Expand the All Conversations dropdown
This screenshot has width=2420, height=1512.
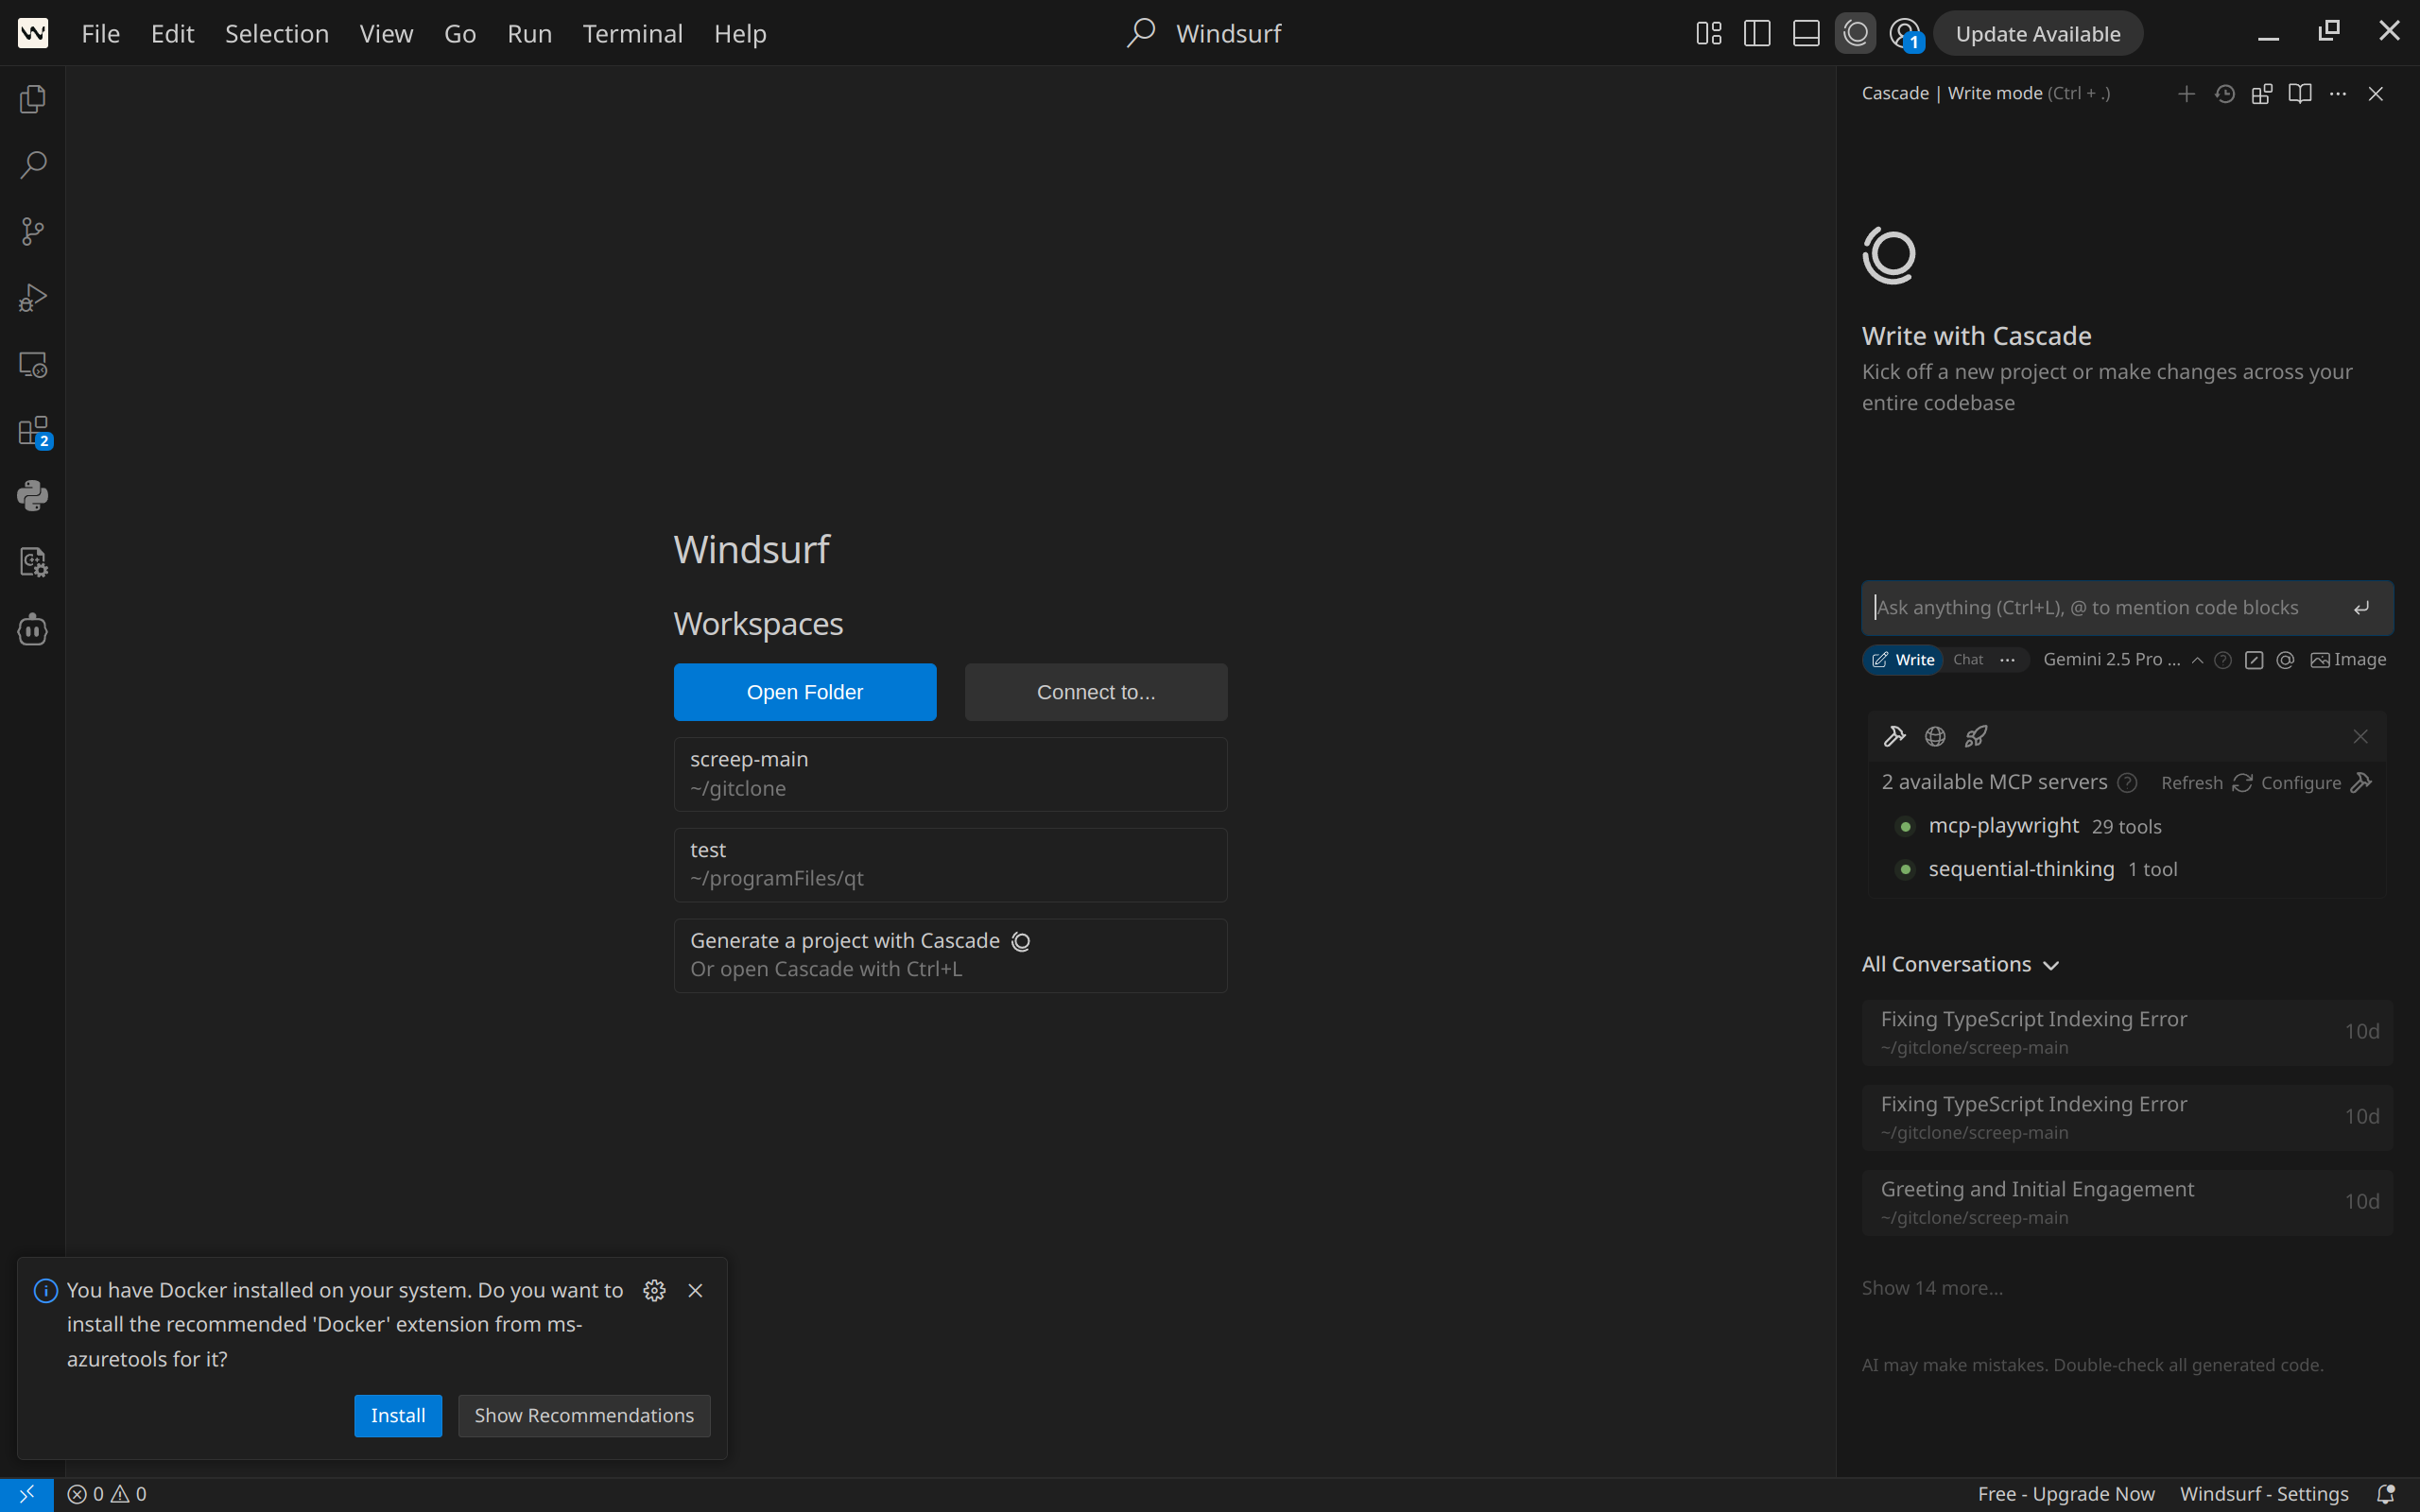click(1960, 965)
